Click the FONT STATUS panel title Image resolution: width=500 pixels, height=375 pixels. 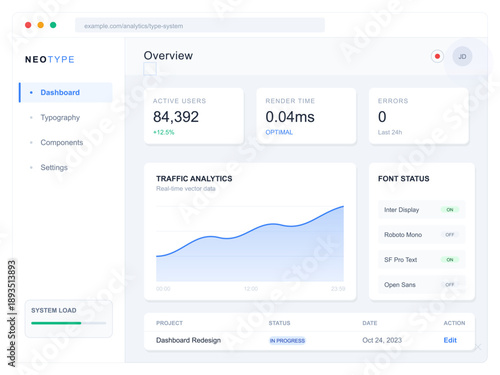pyautogui.click(x=404, y=179)
